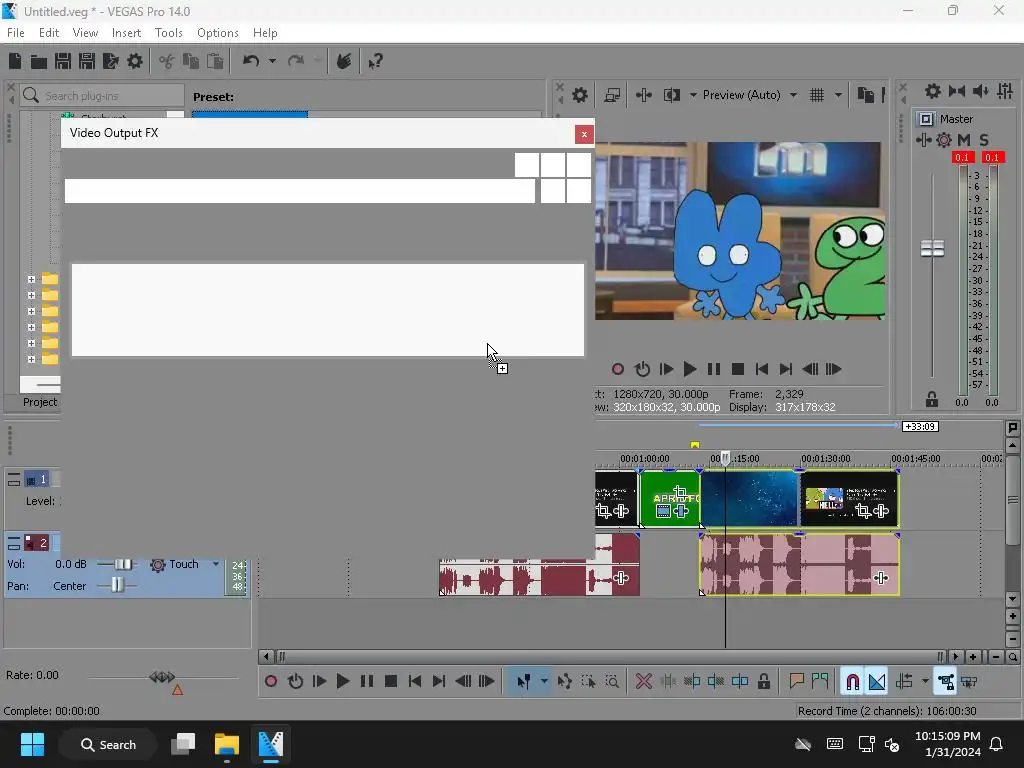Click the Redo arrow icon
The width and height of the screenshot is (1024, 768).
pos(296,61)
